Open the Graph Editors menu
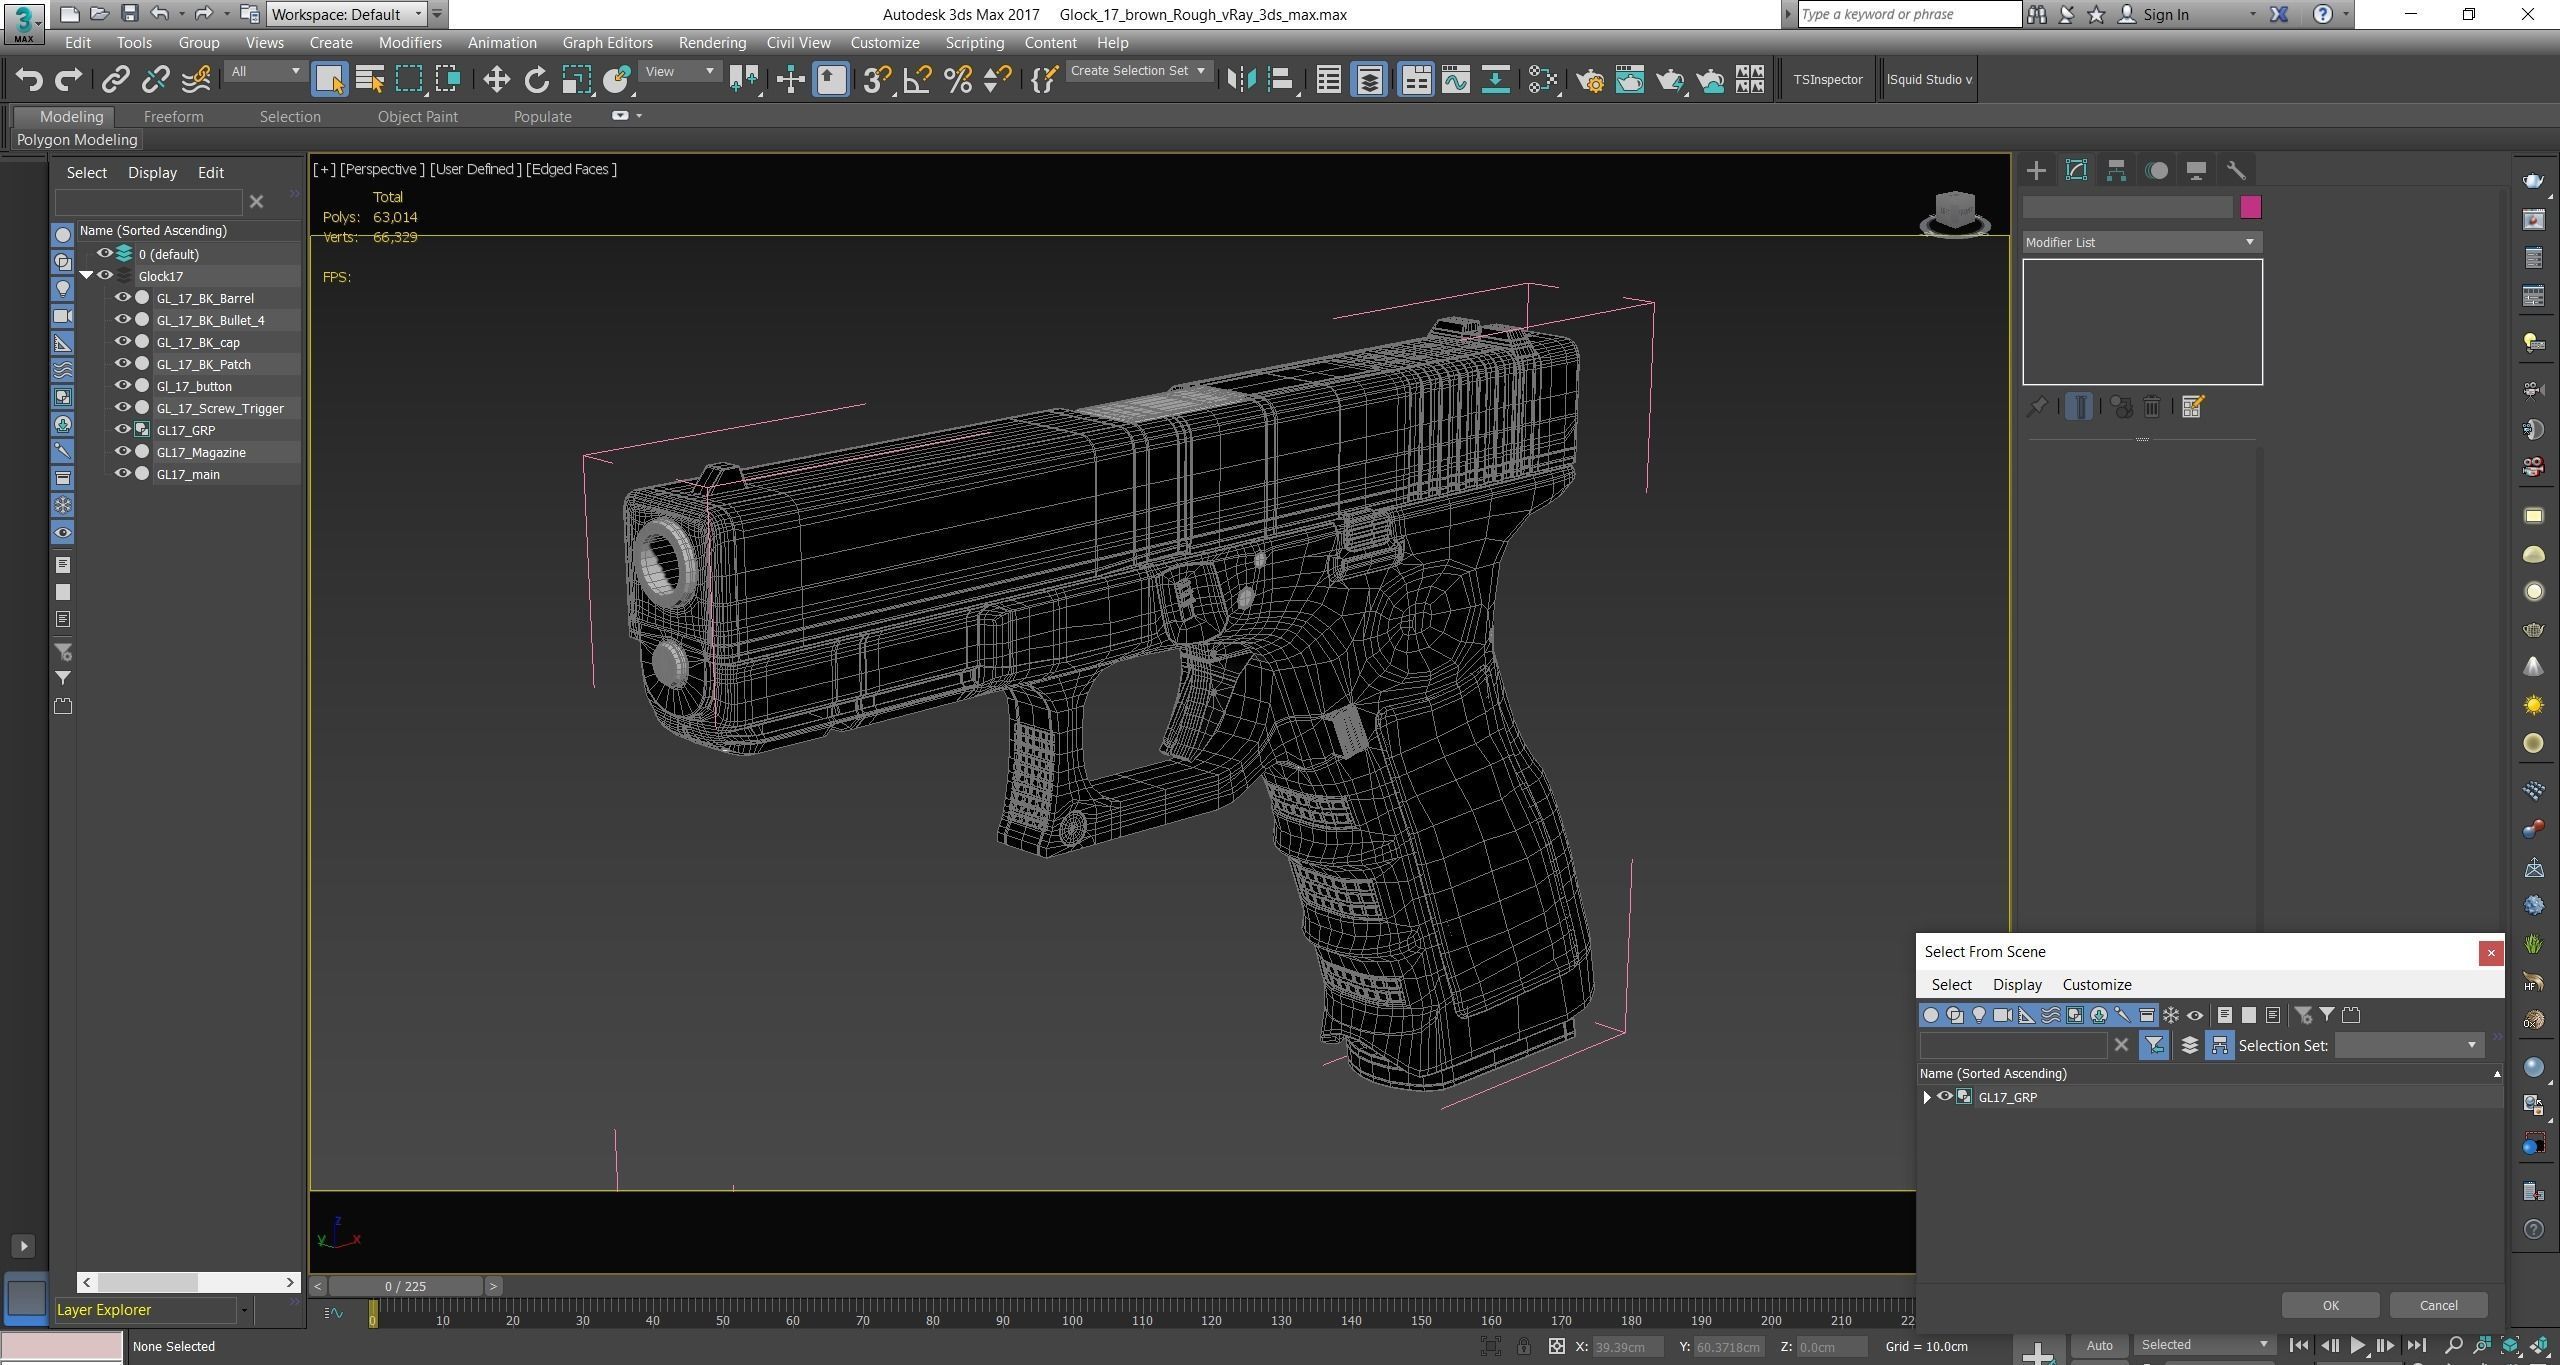This screenshot has width=2560, height=1365. pyautogui.click(x=607, y=43)
